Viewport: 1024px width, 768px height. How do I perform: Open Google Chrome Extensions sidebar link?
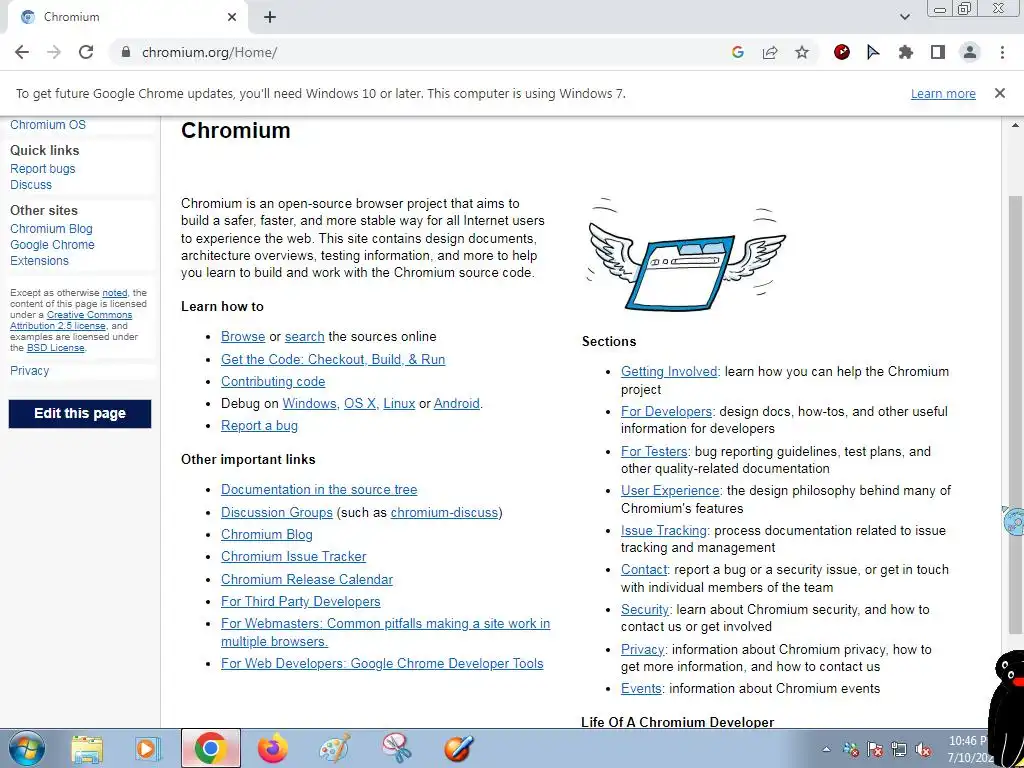52,252
